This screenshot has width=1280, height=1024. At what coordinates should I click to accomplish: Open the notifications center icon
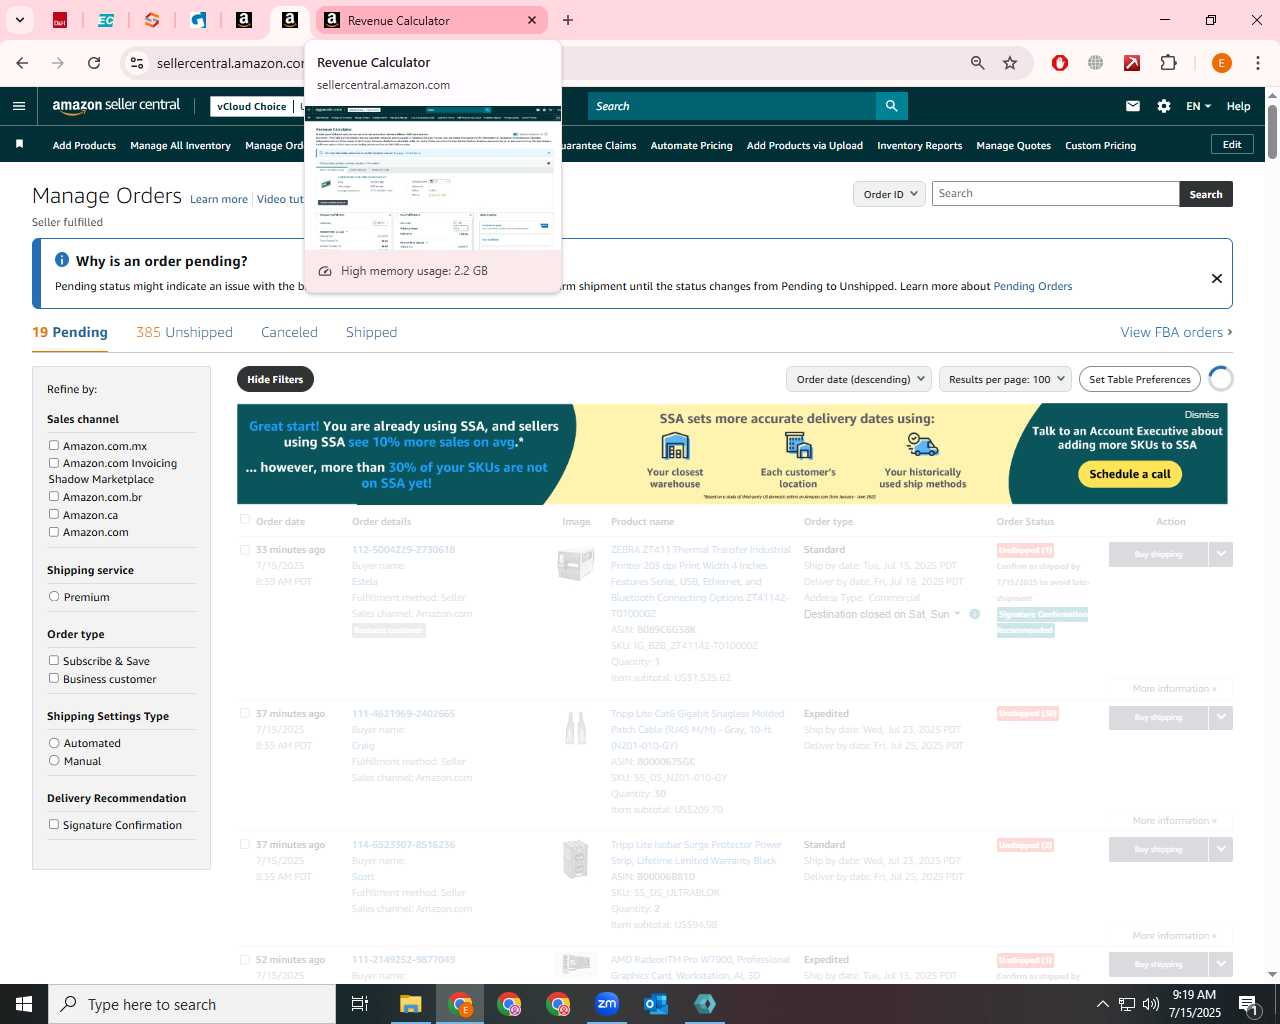pos(1247,1004)
